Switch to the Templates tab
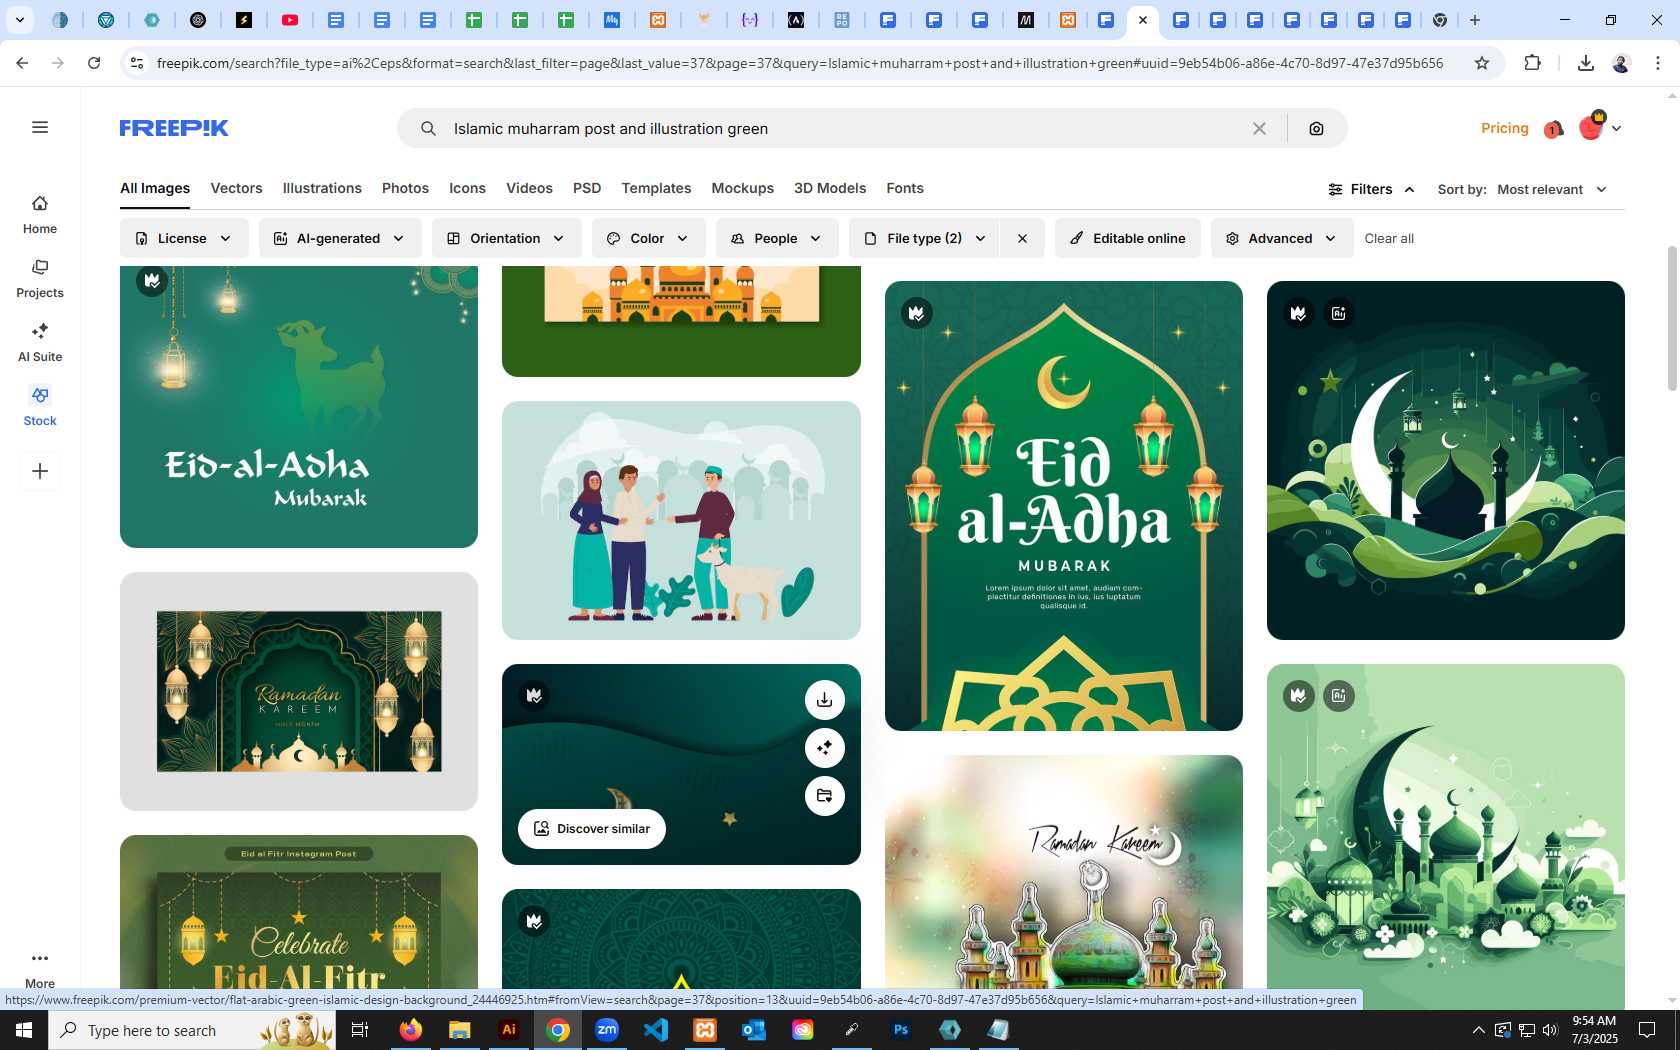Image resolution: width=1680 pixels, height=1050 pixels. pyautogui.click(x=656, y=188)
